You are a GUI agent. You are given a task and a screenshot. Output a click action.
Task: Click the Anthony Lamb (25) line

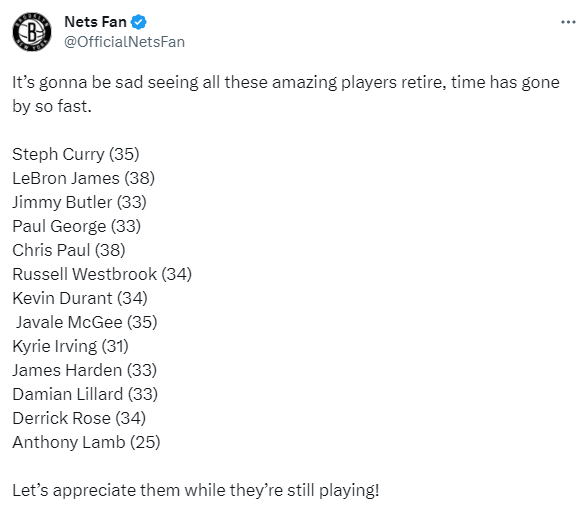[86, 442]
